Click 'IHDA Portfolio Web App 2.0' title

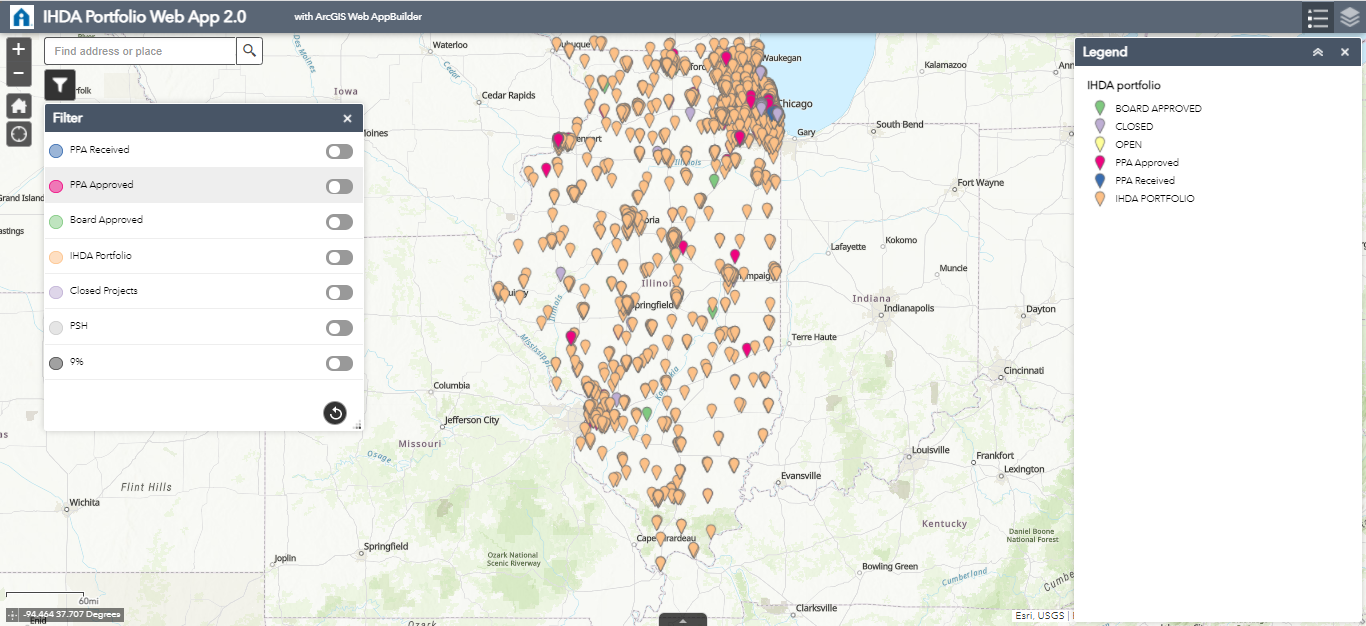tap(144, 17)
